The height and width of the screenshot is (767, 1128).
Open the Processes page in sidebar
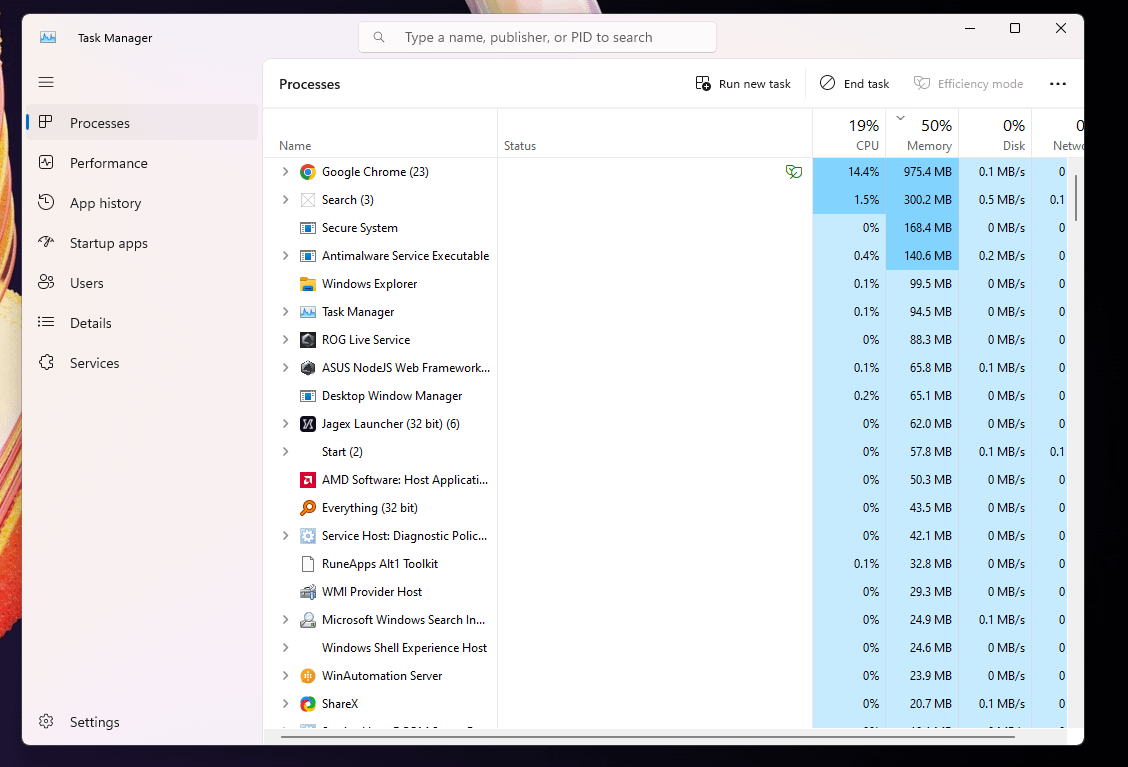[x=142, y=123]
